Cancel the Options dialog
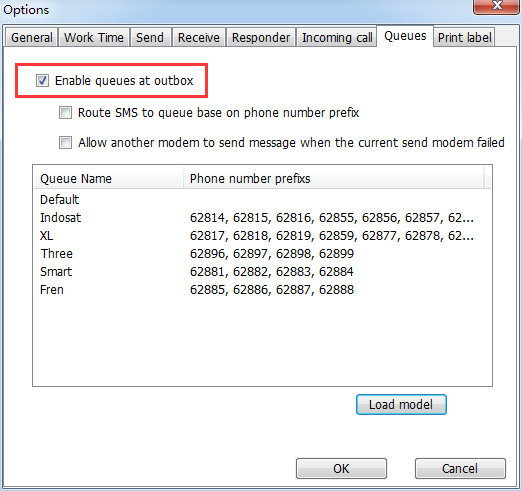Image resolution: width=522 pixels, height=491 pixels. tap(460, 468)
